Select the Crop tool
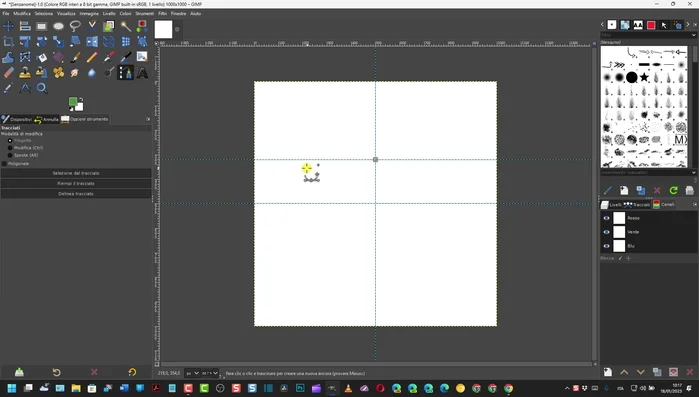The height and width of the screenshot is (397, 699). tap(8, 42)
